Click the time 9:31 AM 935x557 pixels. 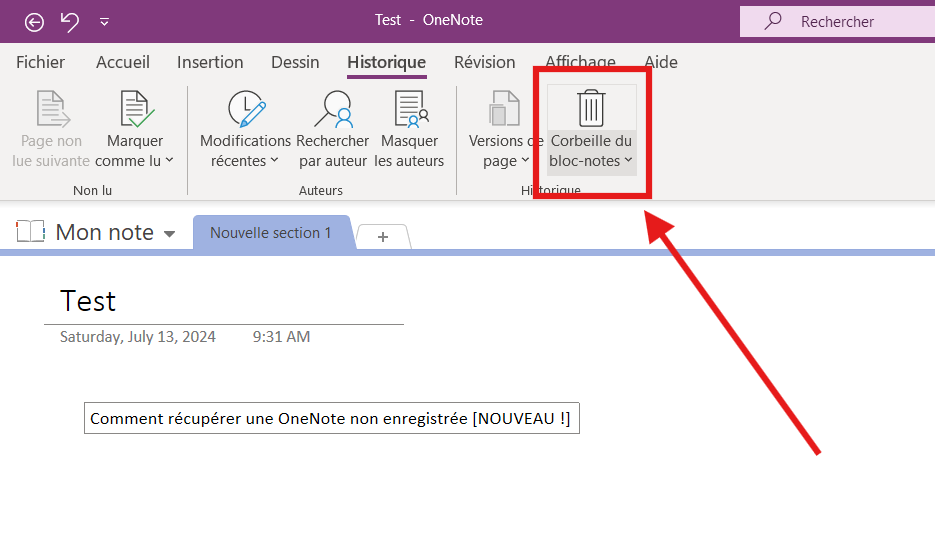coord(281,337)
